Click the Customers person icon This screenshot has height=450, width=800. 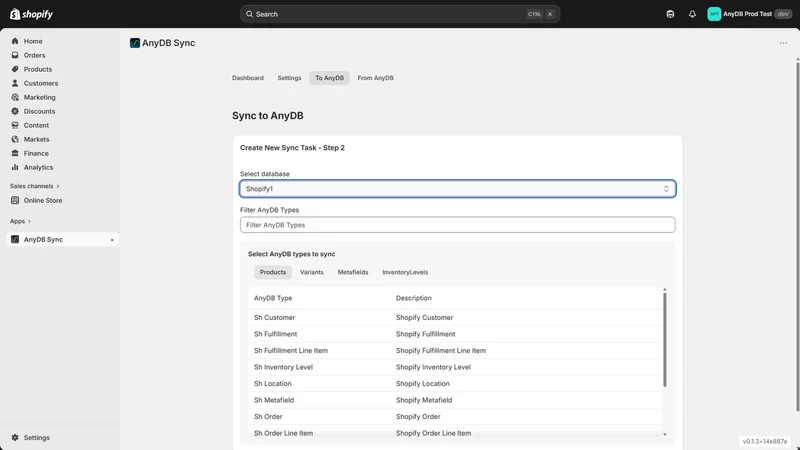tap(15, 83)
